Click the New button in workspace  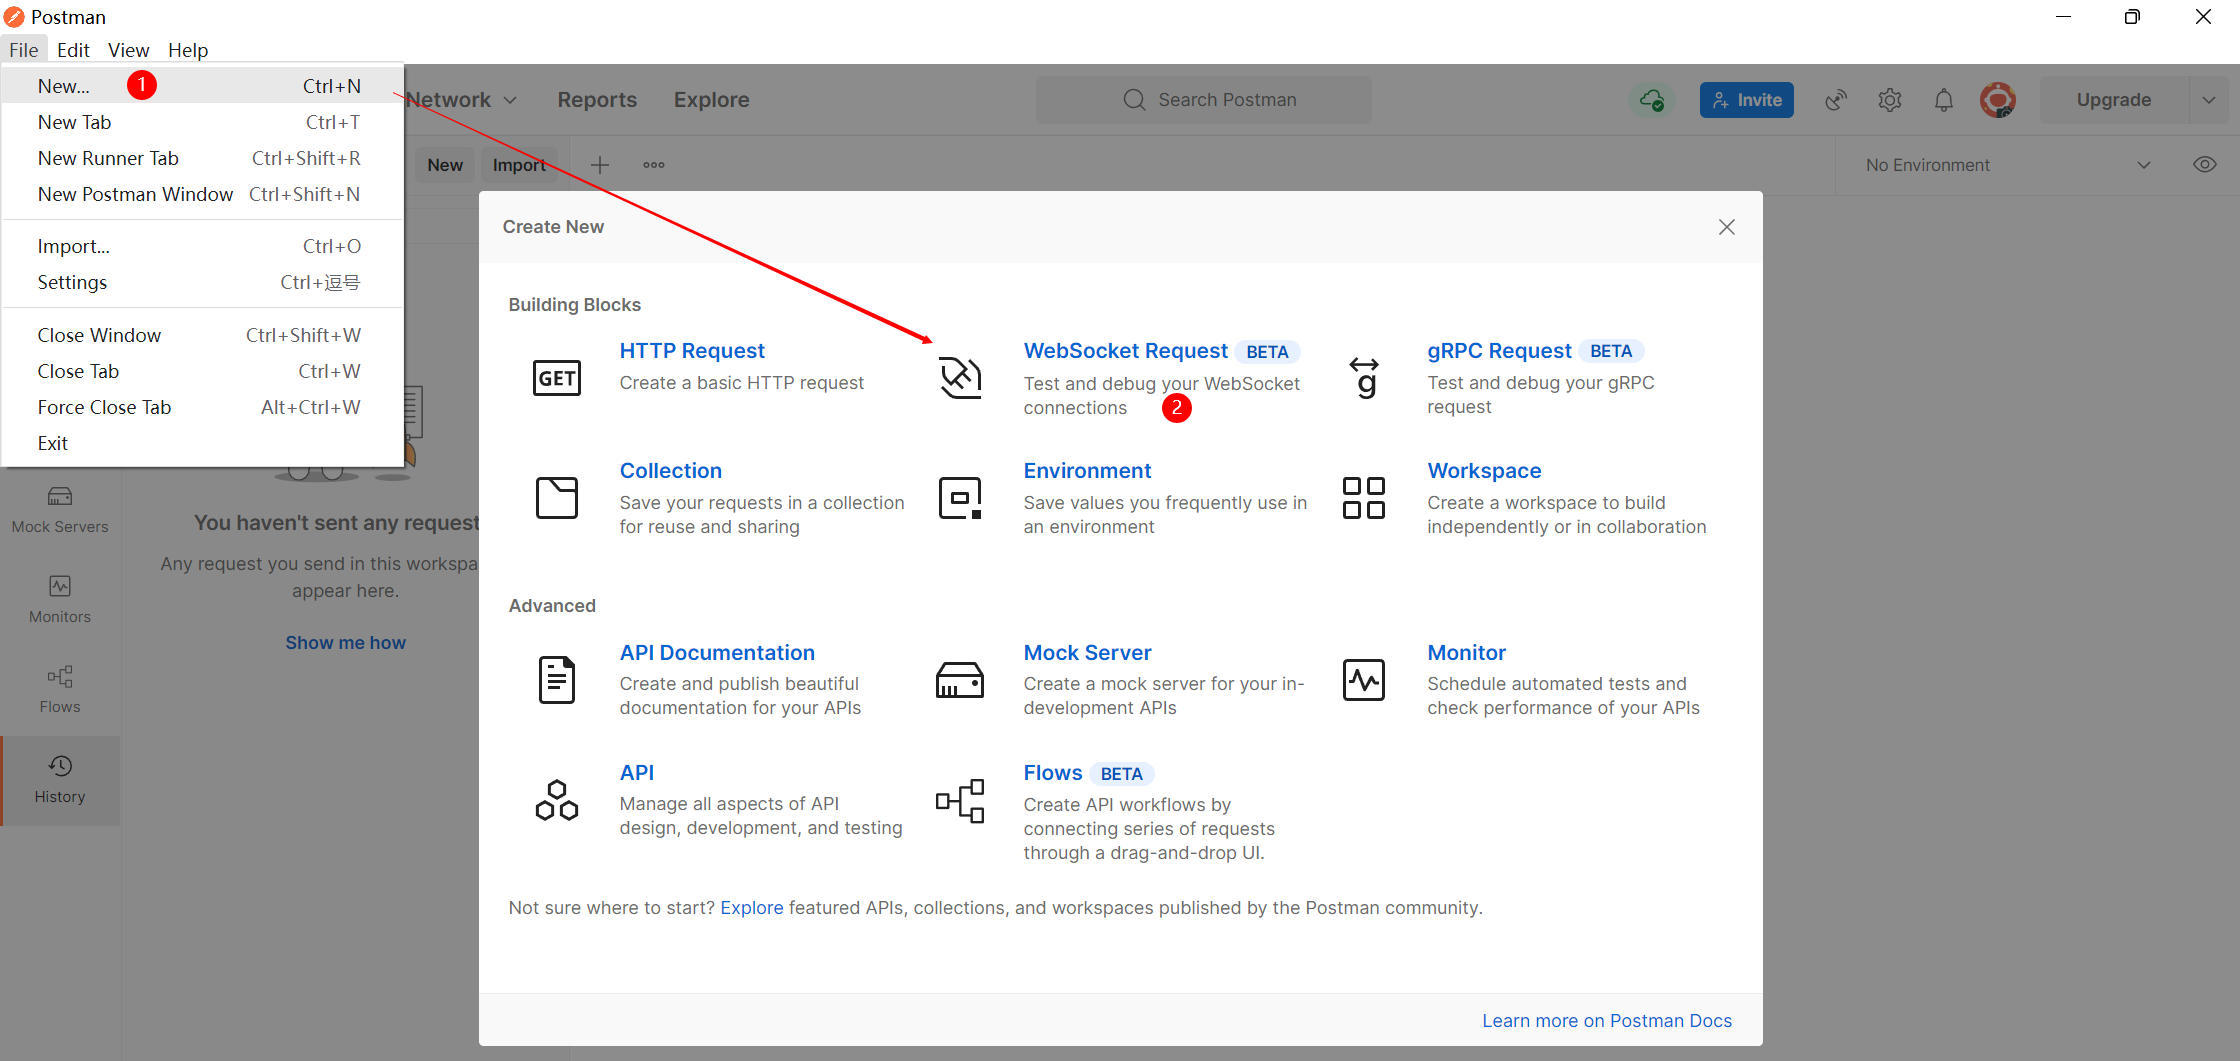pyautogui.click(x=445, y=165)
